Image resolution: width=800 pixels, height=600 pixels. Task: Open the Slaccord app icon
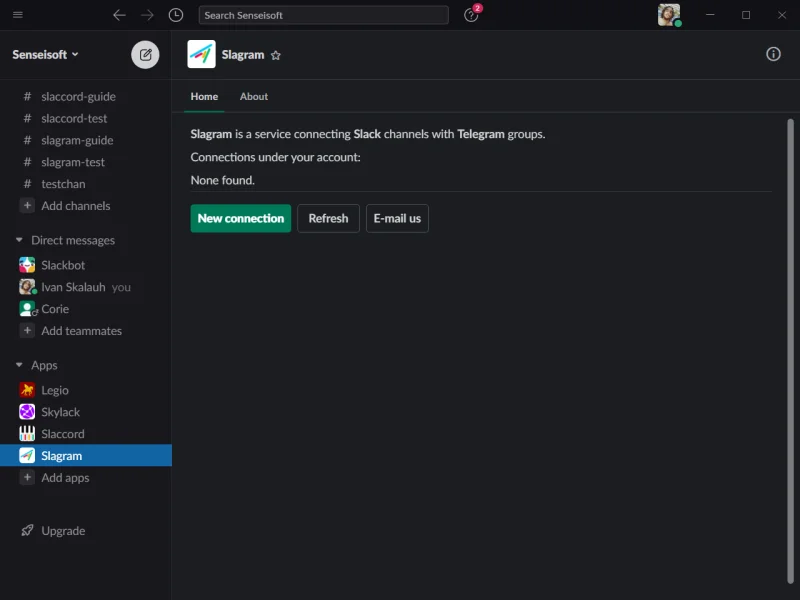27,434
